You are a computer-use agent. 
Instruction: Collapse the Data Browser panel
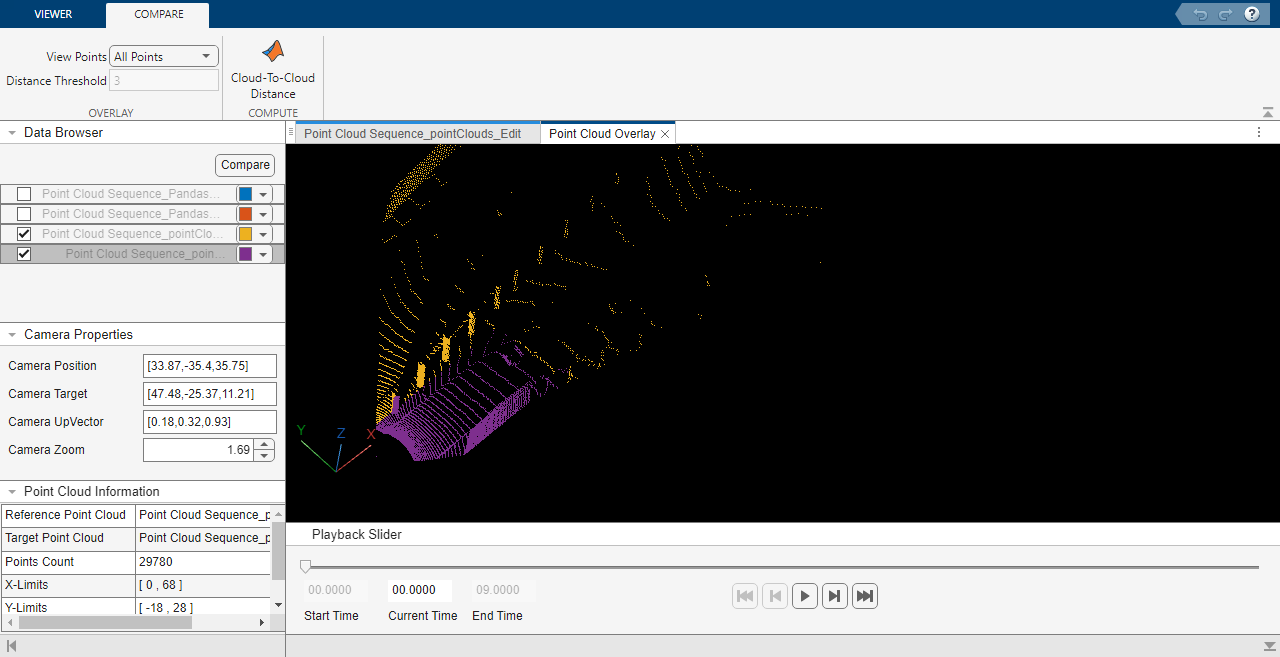point(11,132)
